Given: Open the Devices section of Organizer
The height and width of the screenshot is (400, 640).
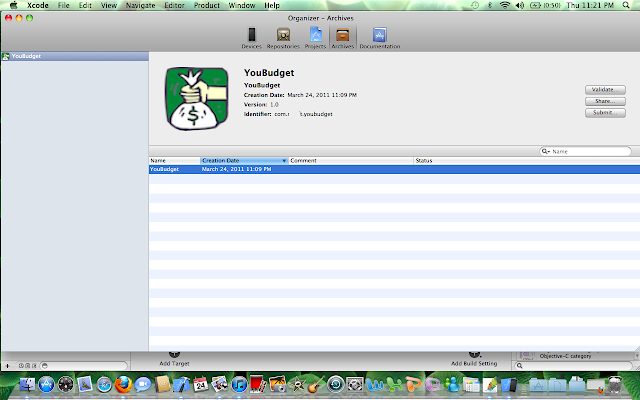Looking at the screenshot, I should (x=251, y=38).
